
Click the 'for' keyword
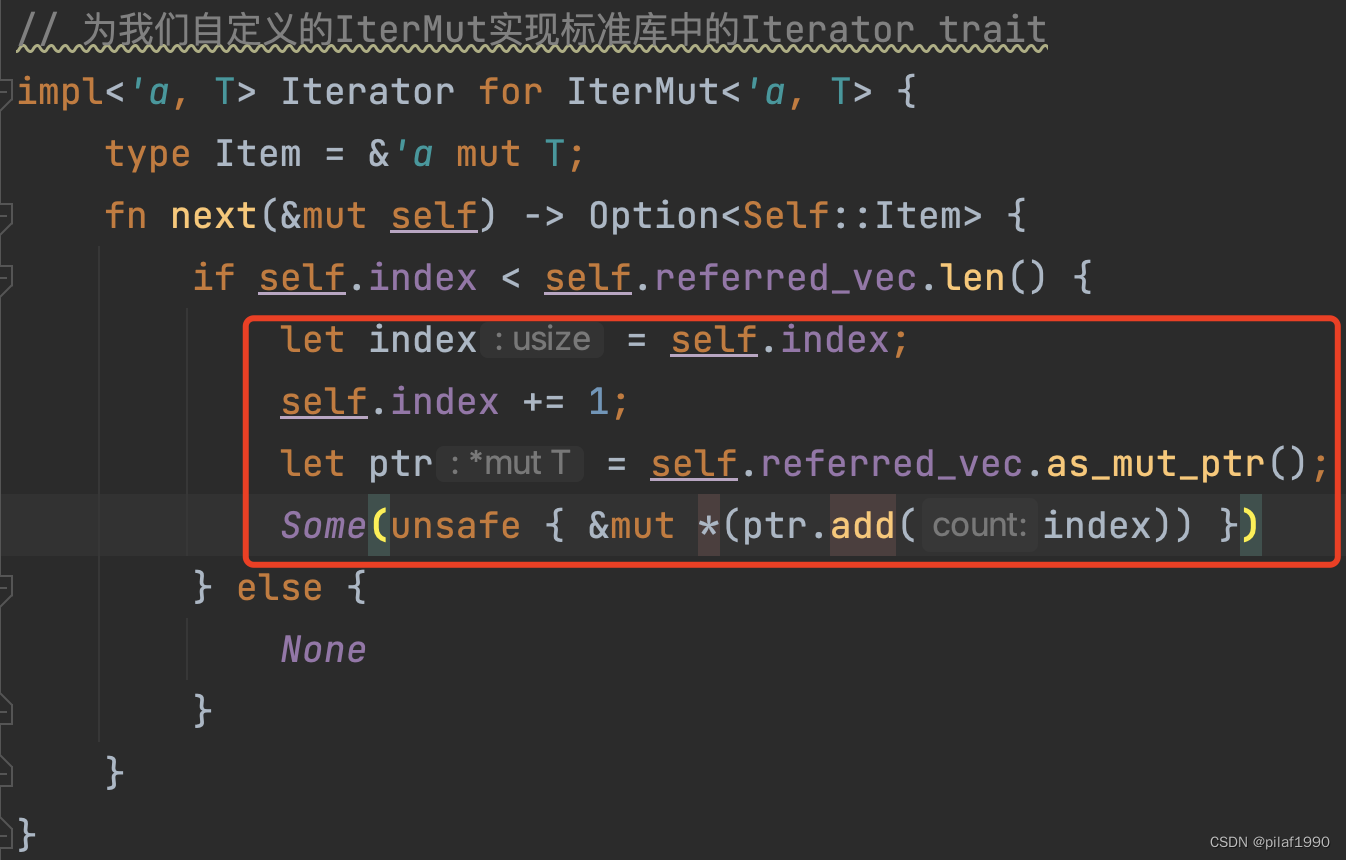[x=510, y=92]
